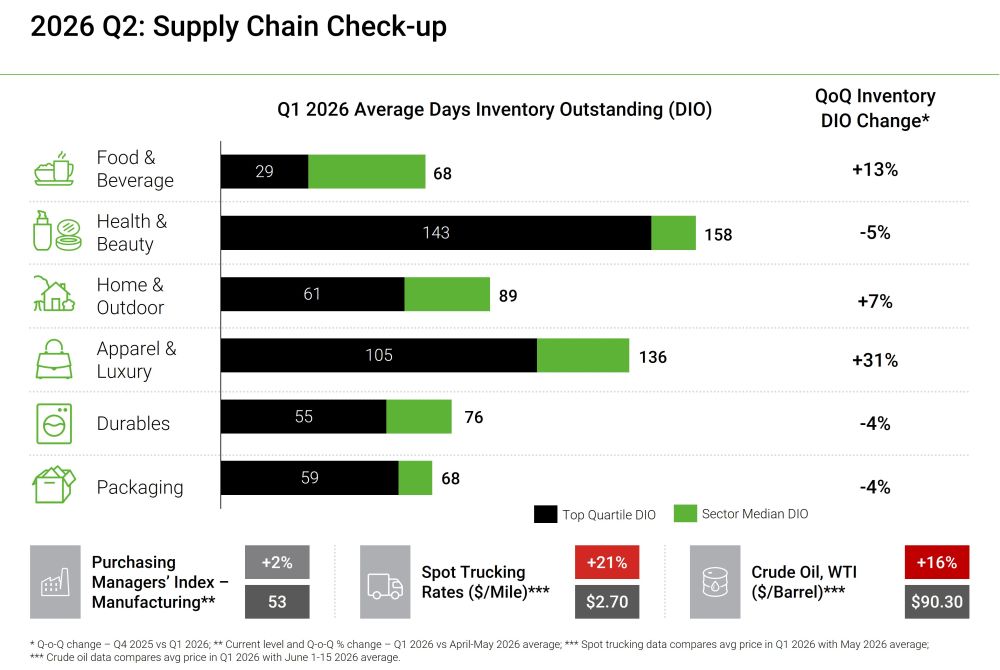1000x670 pixels.
Task: Select the Apparel & Luxury green bar segment
Action: tap(583, 355)
